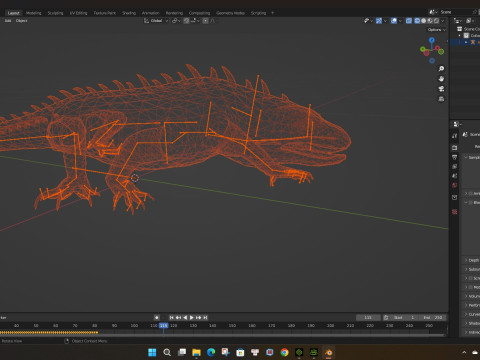Open the outliner editor type dropdown

tap(458, 21)
